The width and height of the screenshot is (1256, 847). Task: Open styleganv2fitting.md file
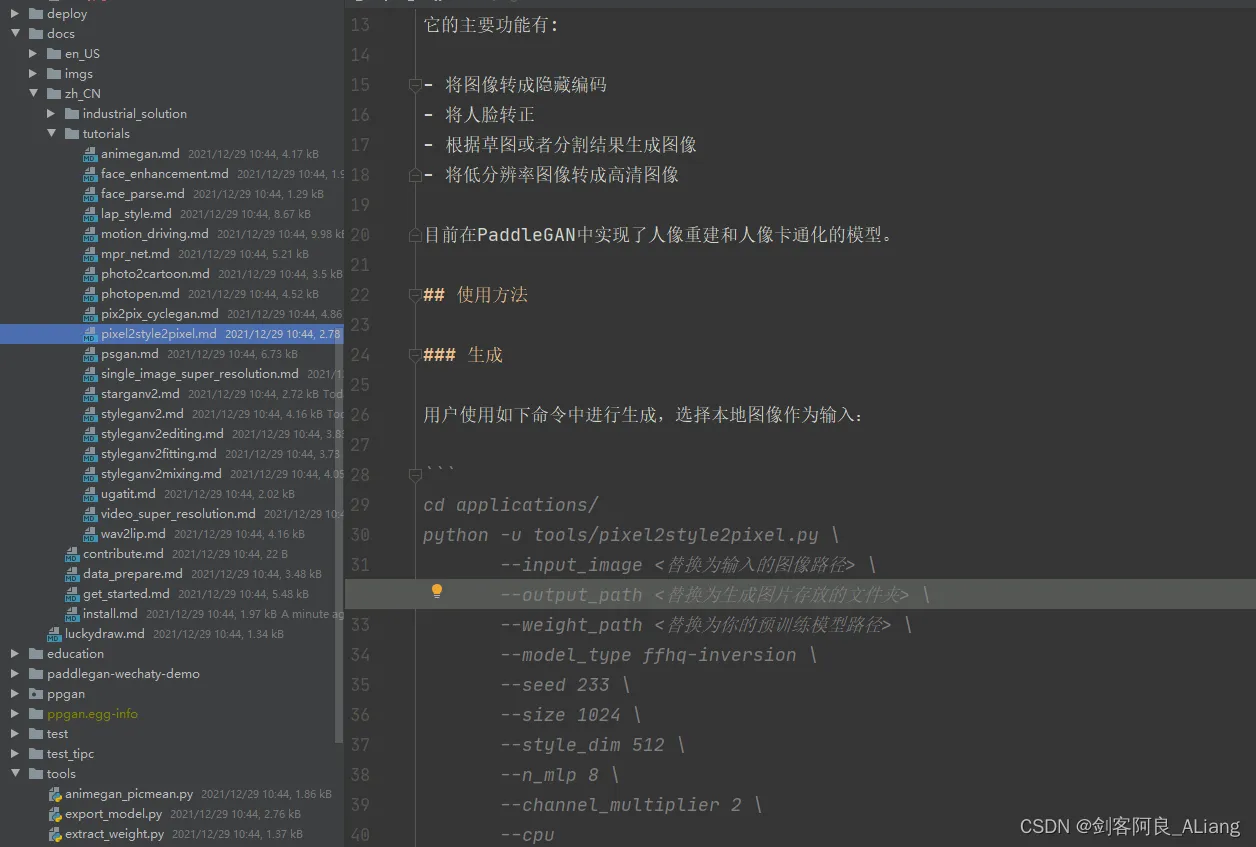159,454
